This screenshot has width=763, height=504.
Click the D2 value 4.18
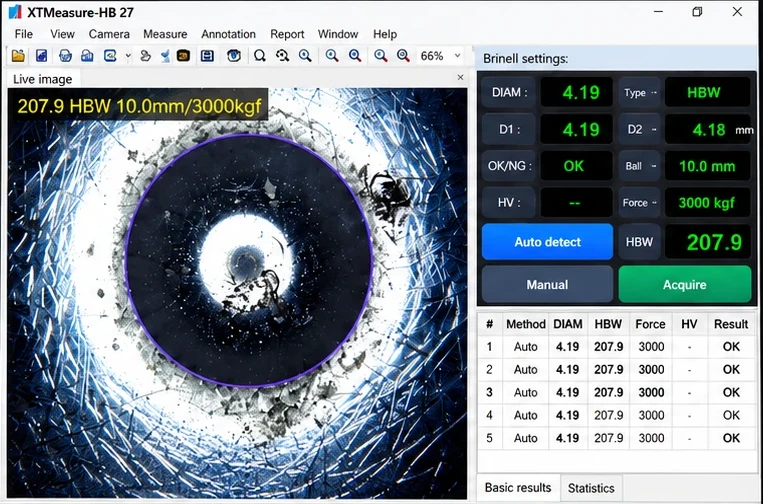[708, 129]
